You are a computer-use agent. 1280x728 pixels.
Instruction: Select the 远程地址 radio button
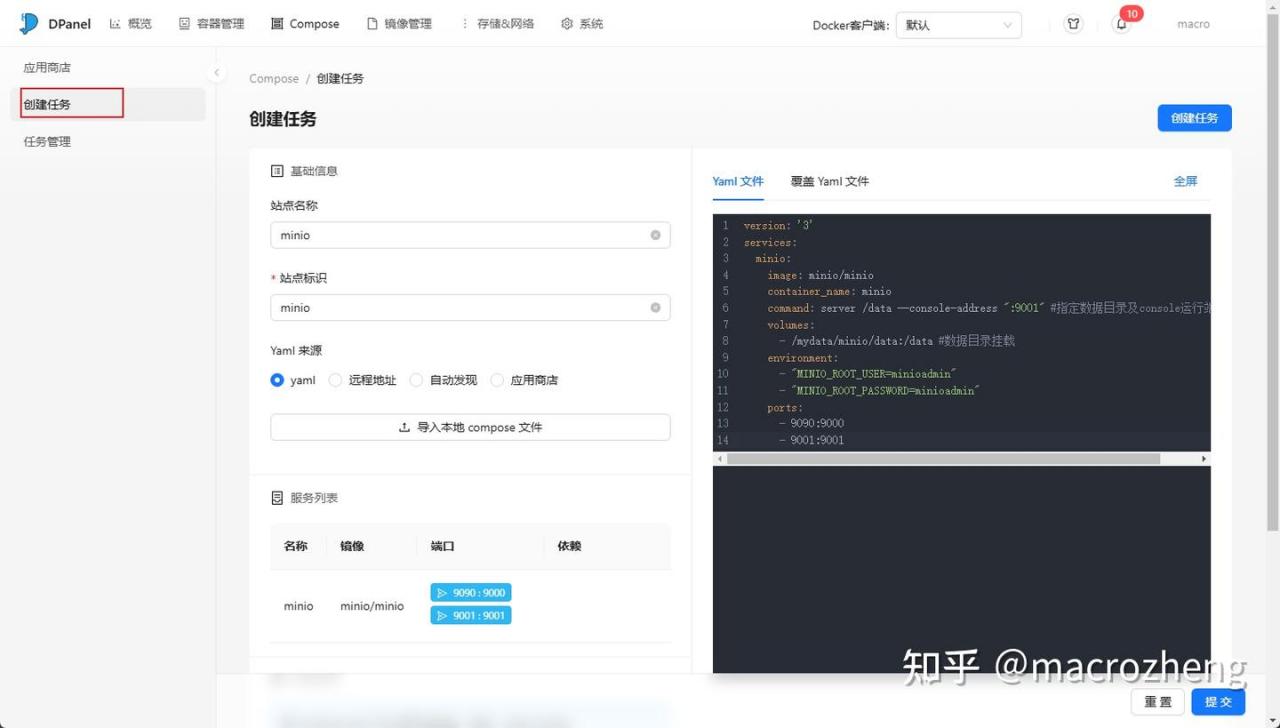335,380
